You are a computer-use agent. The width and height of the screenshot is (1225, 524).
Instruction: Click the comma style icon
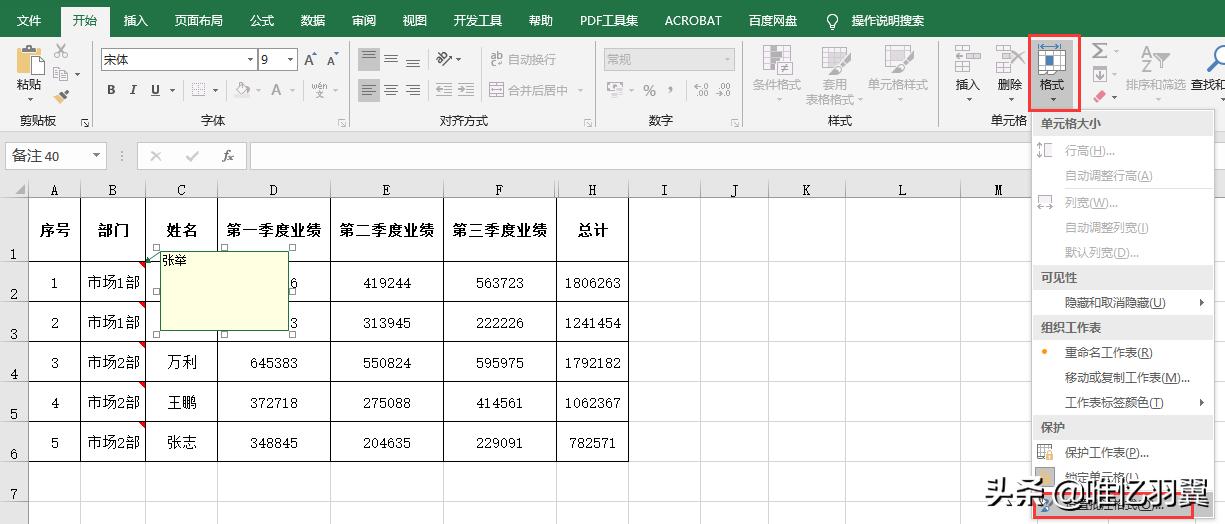point(672,90)
